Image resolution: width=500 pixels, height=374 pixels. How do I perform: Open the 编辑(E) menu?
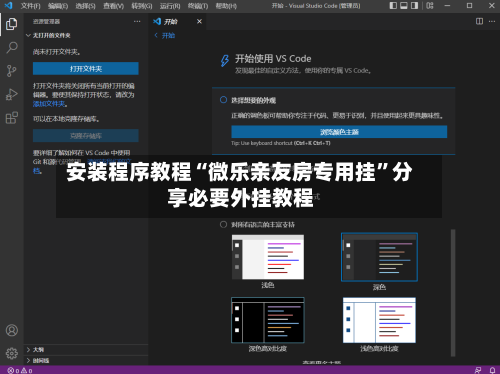(58, 6)
